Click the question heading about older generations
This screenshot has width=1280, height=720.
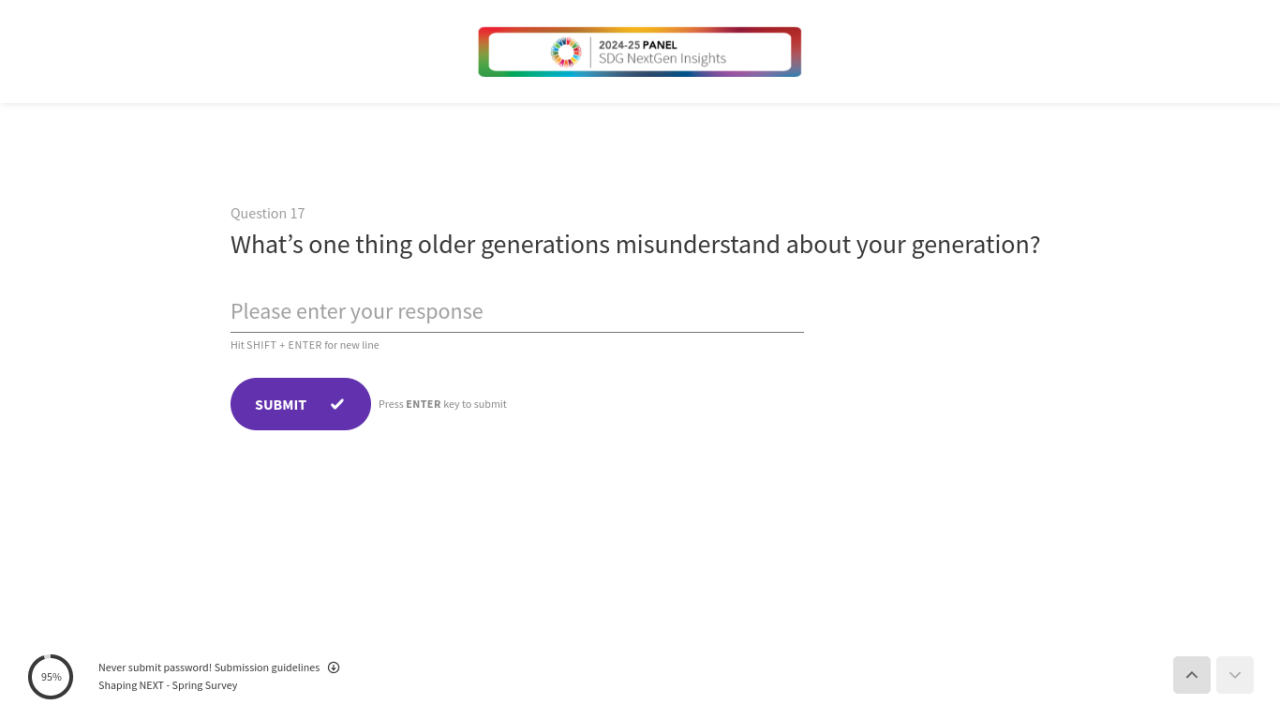click(635, 245)
